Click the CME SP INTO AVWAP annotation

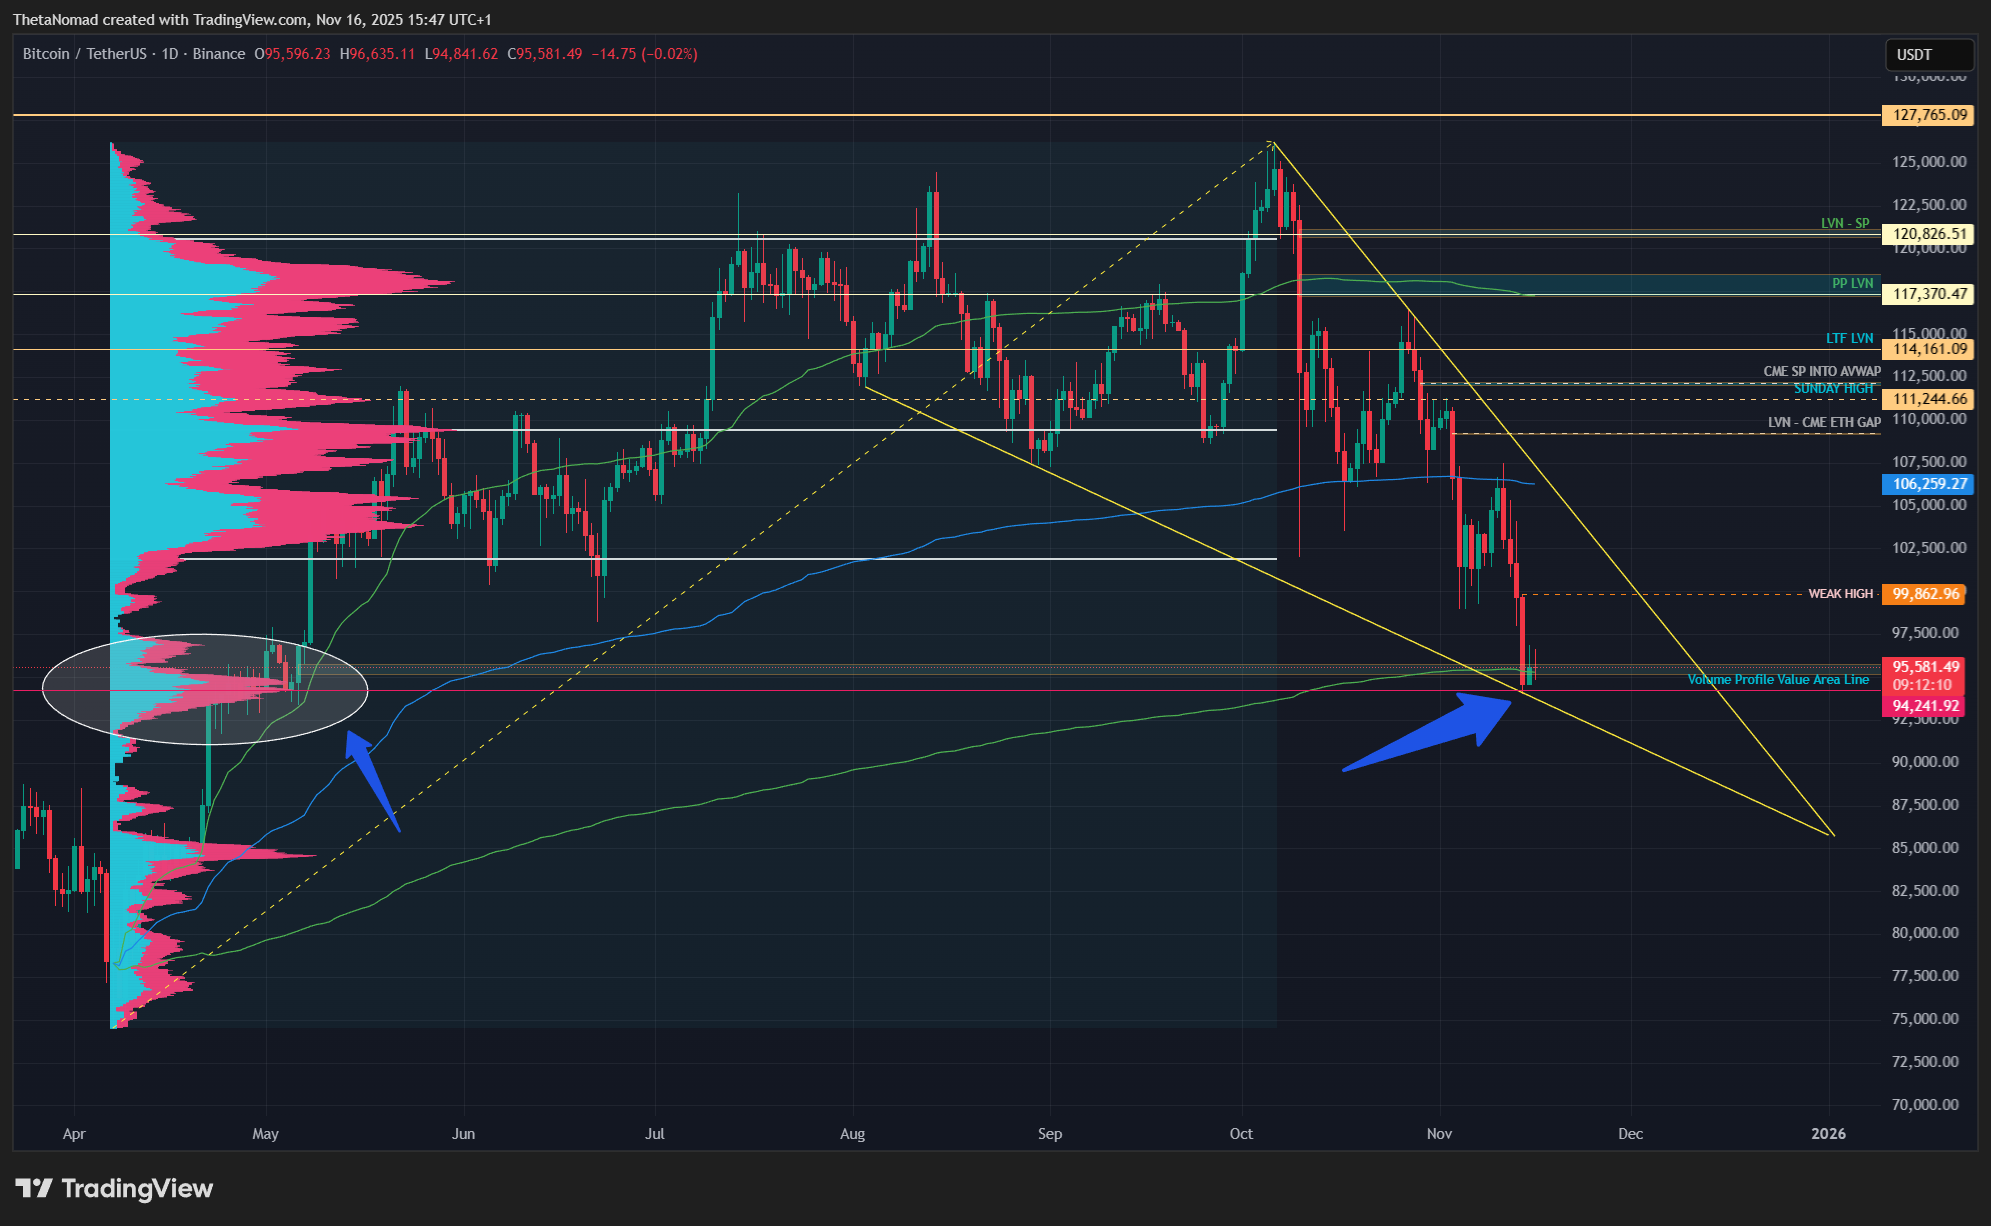[1821, 371]
